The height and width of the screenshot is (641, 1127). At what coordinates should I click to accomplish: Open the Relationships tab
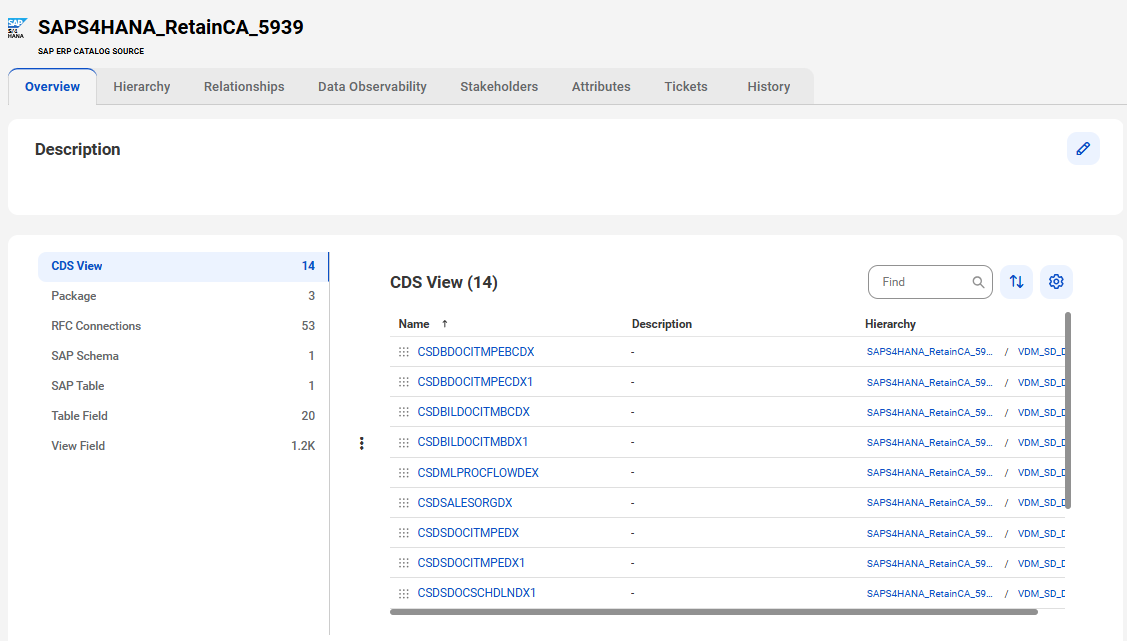click(244, 86)
